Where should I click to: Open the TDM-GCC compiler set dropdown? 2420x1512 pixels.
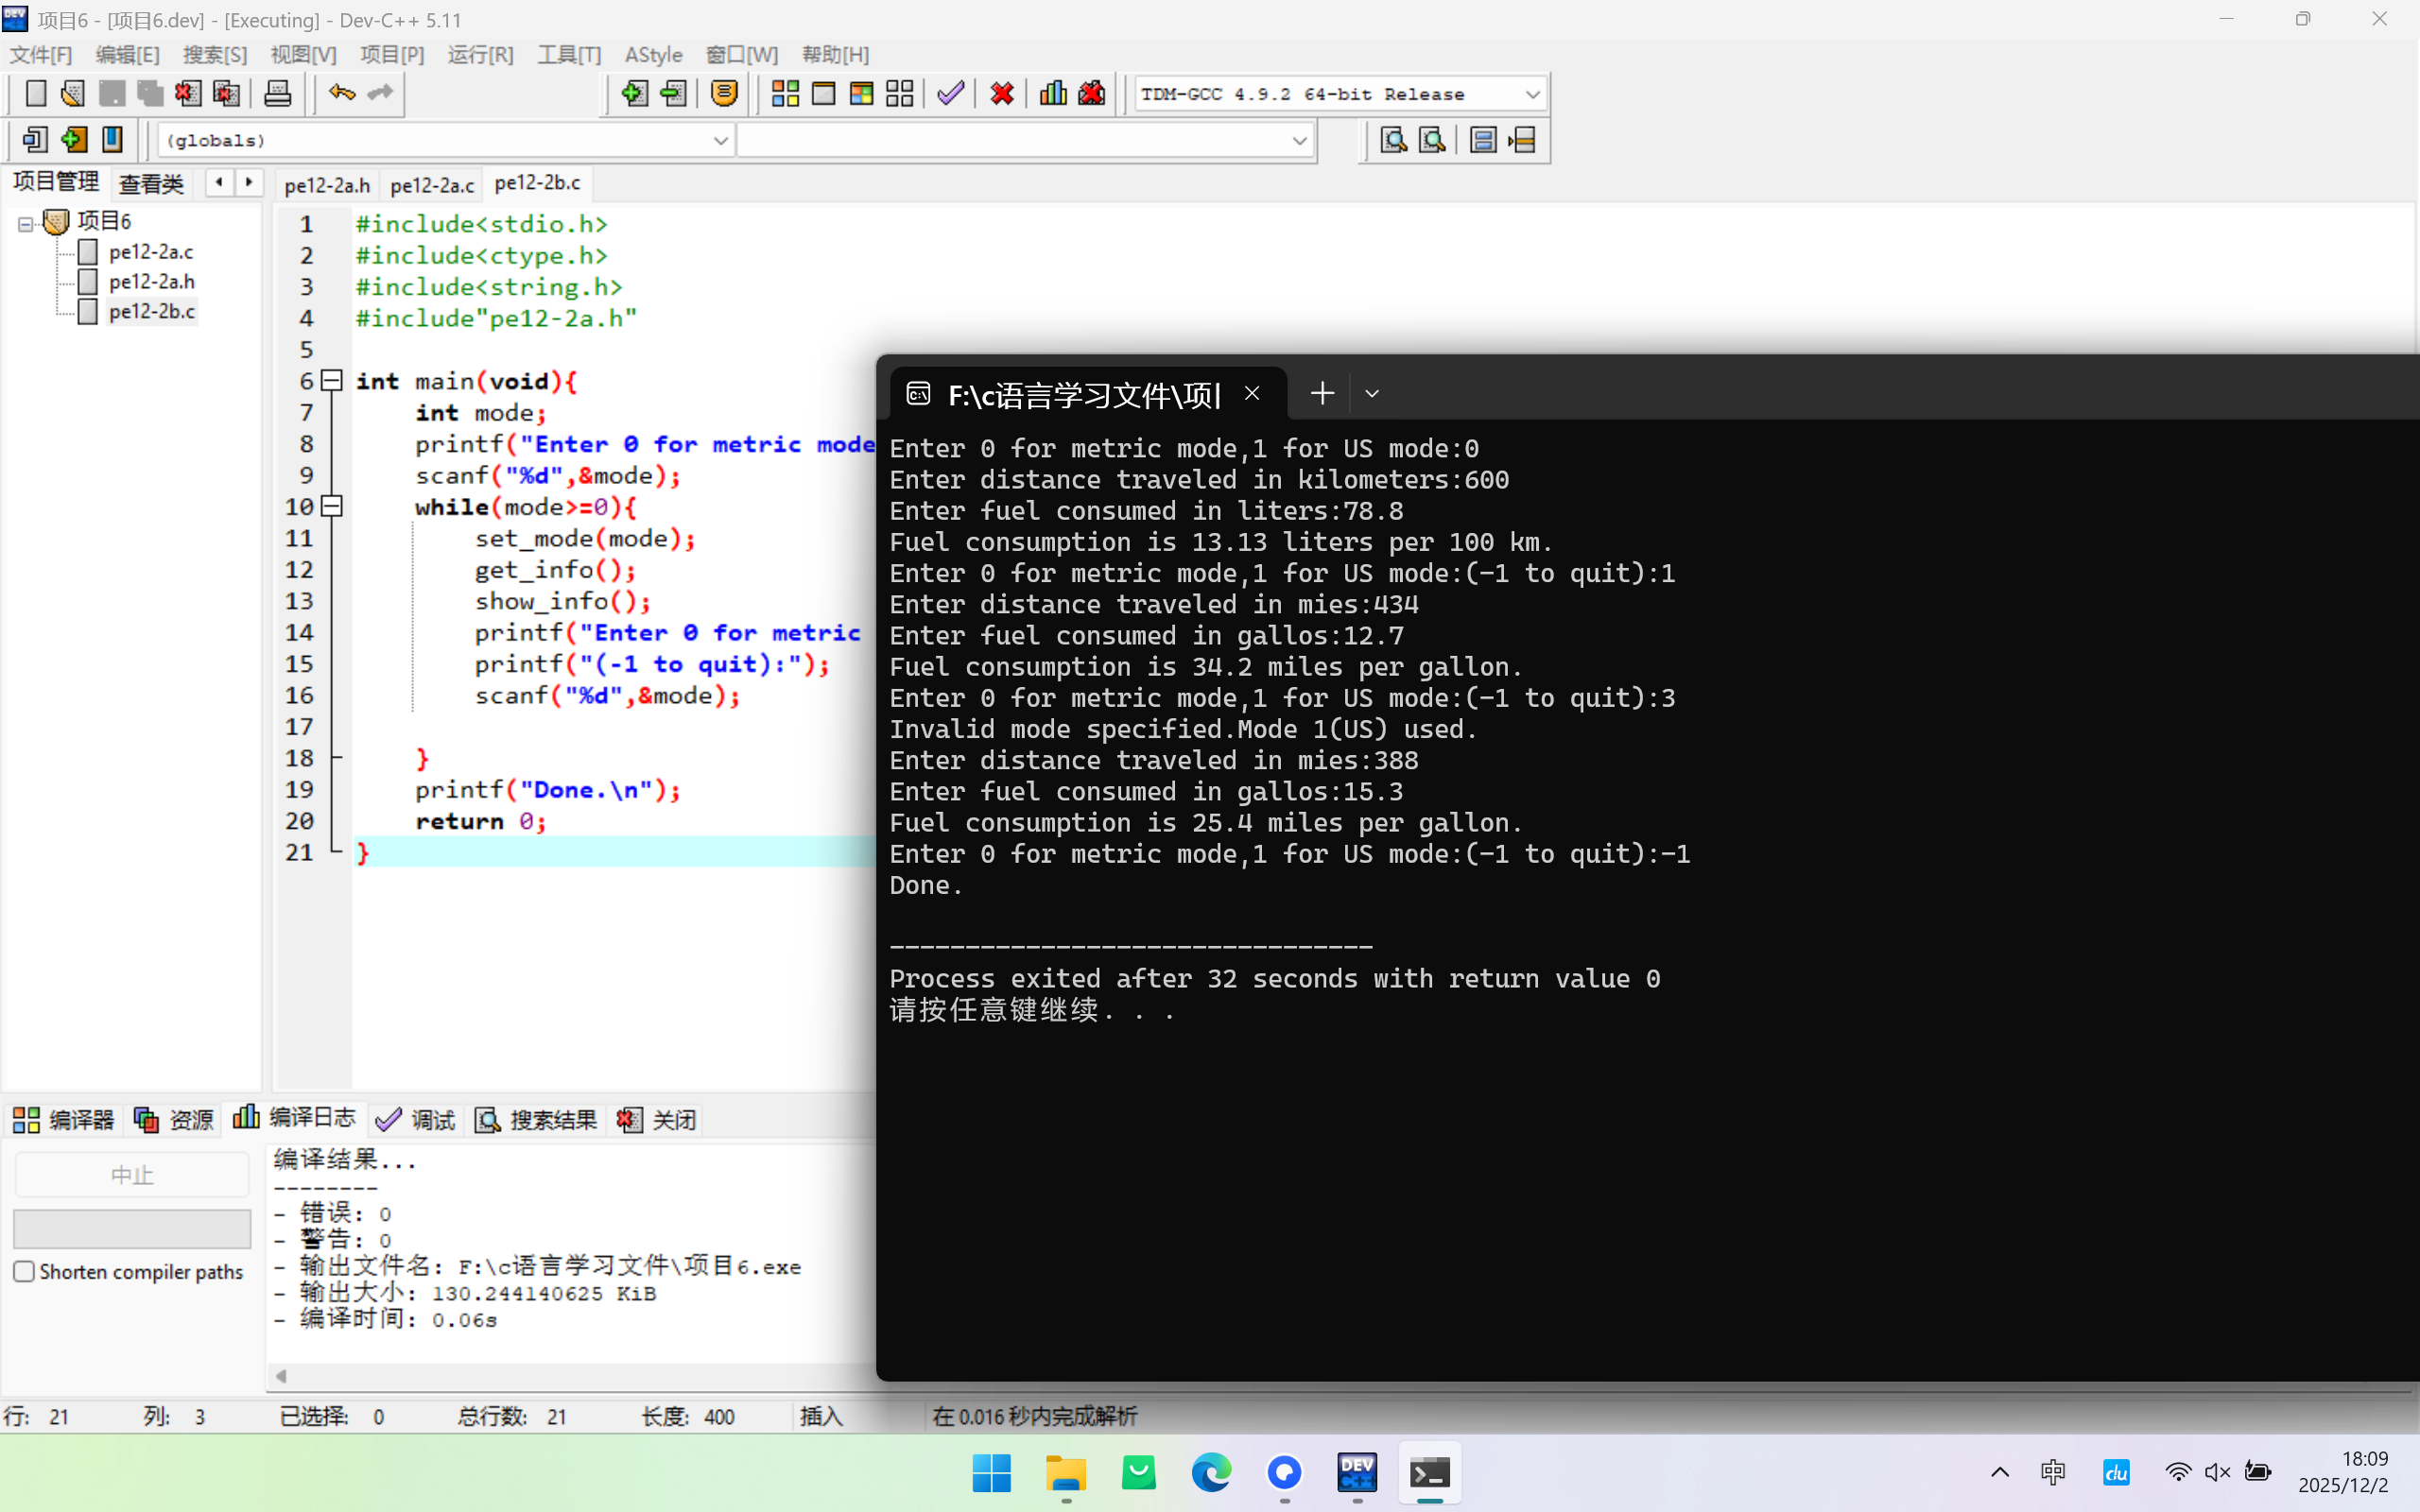[x=1532, y=94]
